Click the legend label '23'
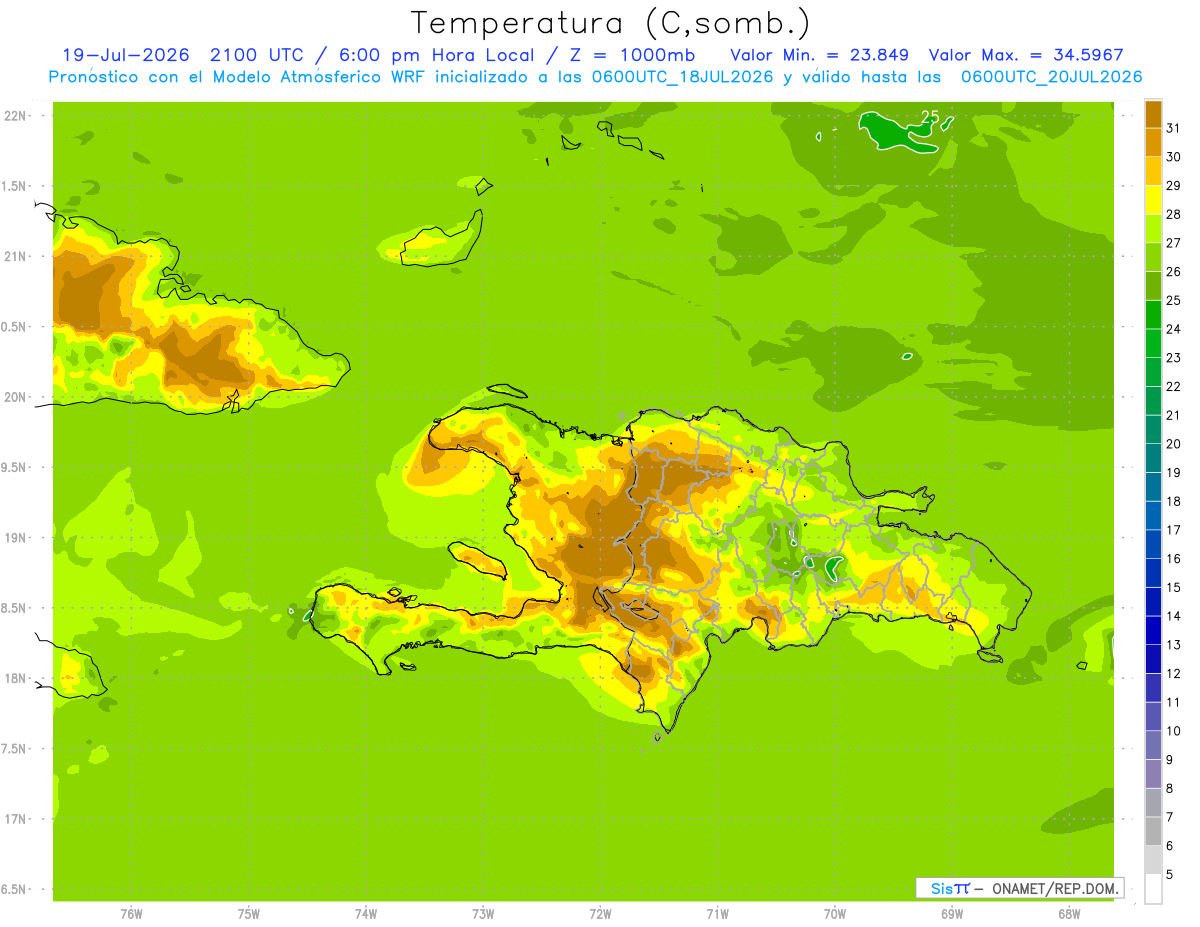This screenshot has height=927, width=1200. (1173, 358)
